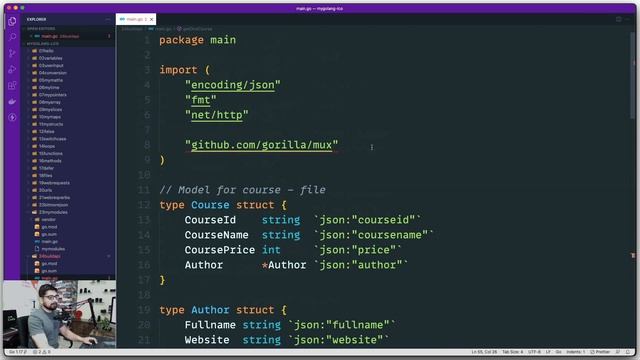Click the Course struct type name

coord(210,205)
